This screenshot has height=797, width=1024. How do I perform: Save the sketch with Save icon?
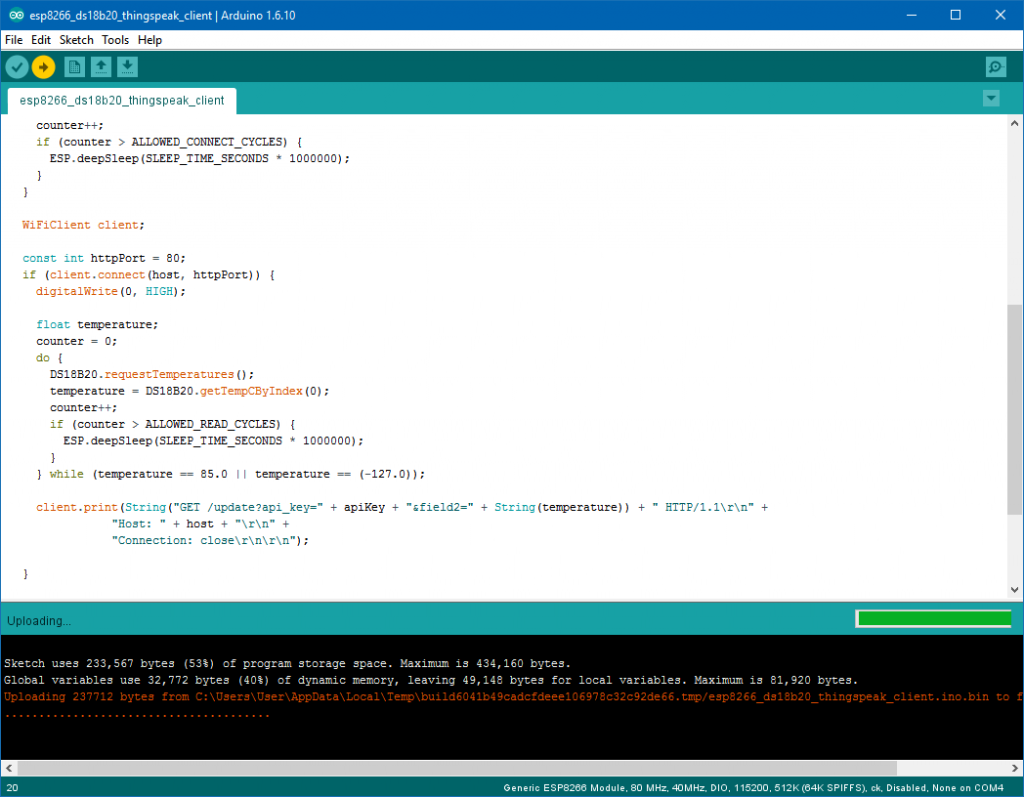click(x=127, y=67)
